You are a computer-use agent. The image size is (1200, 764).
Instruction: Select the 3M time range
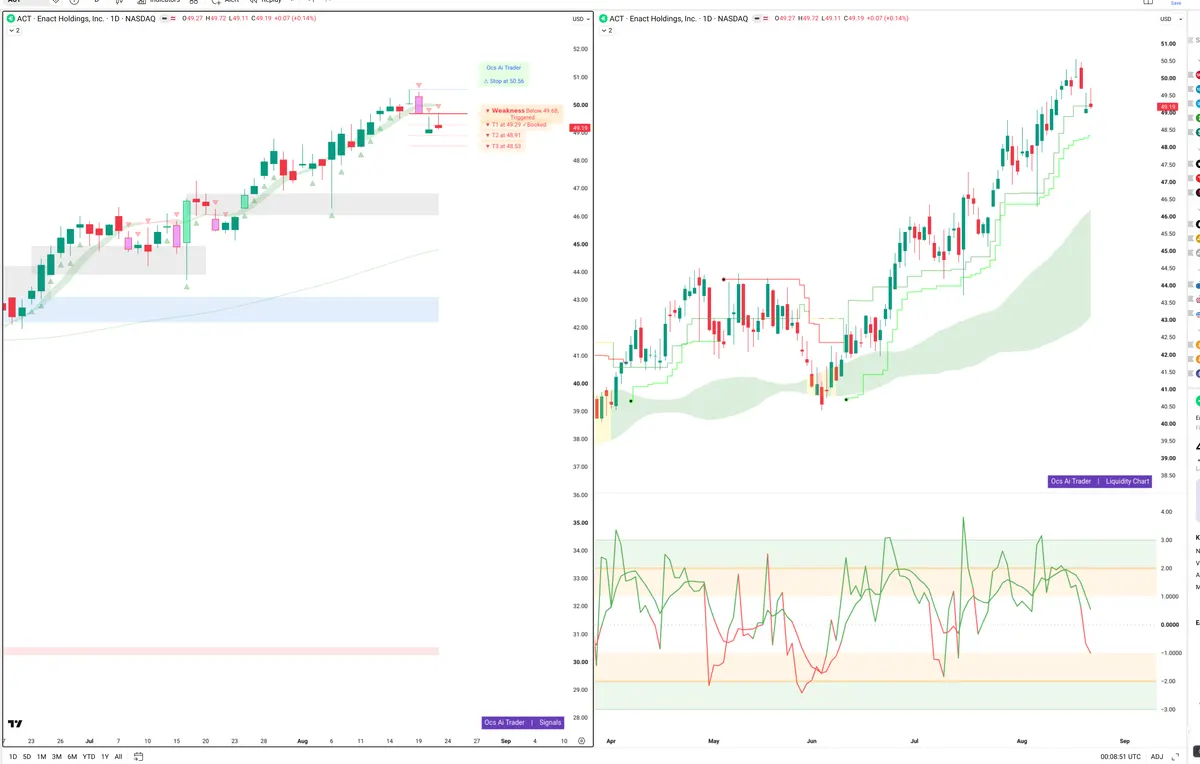click(x=57, y=757)
